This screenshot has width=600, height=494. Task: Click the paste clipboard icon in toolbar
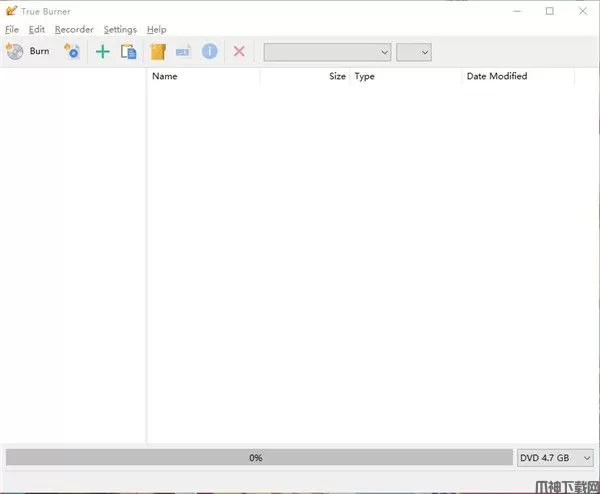(128, 51)
